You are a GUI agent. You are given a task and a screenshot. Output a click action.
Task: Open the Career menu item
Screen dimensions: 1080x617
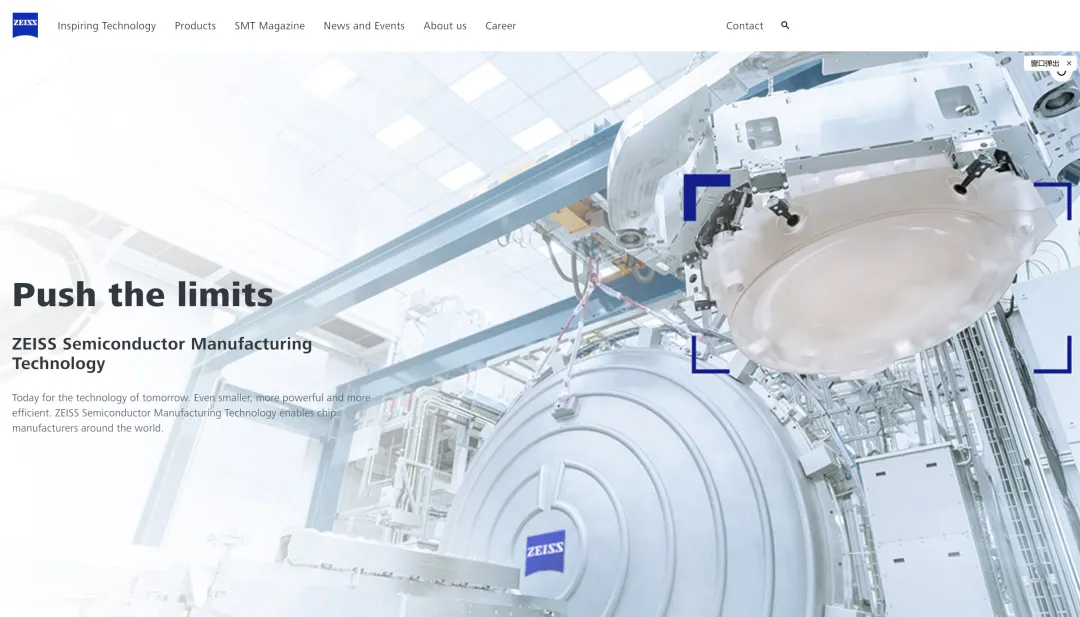[501, 26]
